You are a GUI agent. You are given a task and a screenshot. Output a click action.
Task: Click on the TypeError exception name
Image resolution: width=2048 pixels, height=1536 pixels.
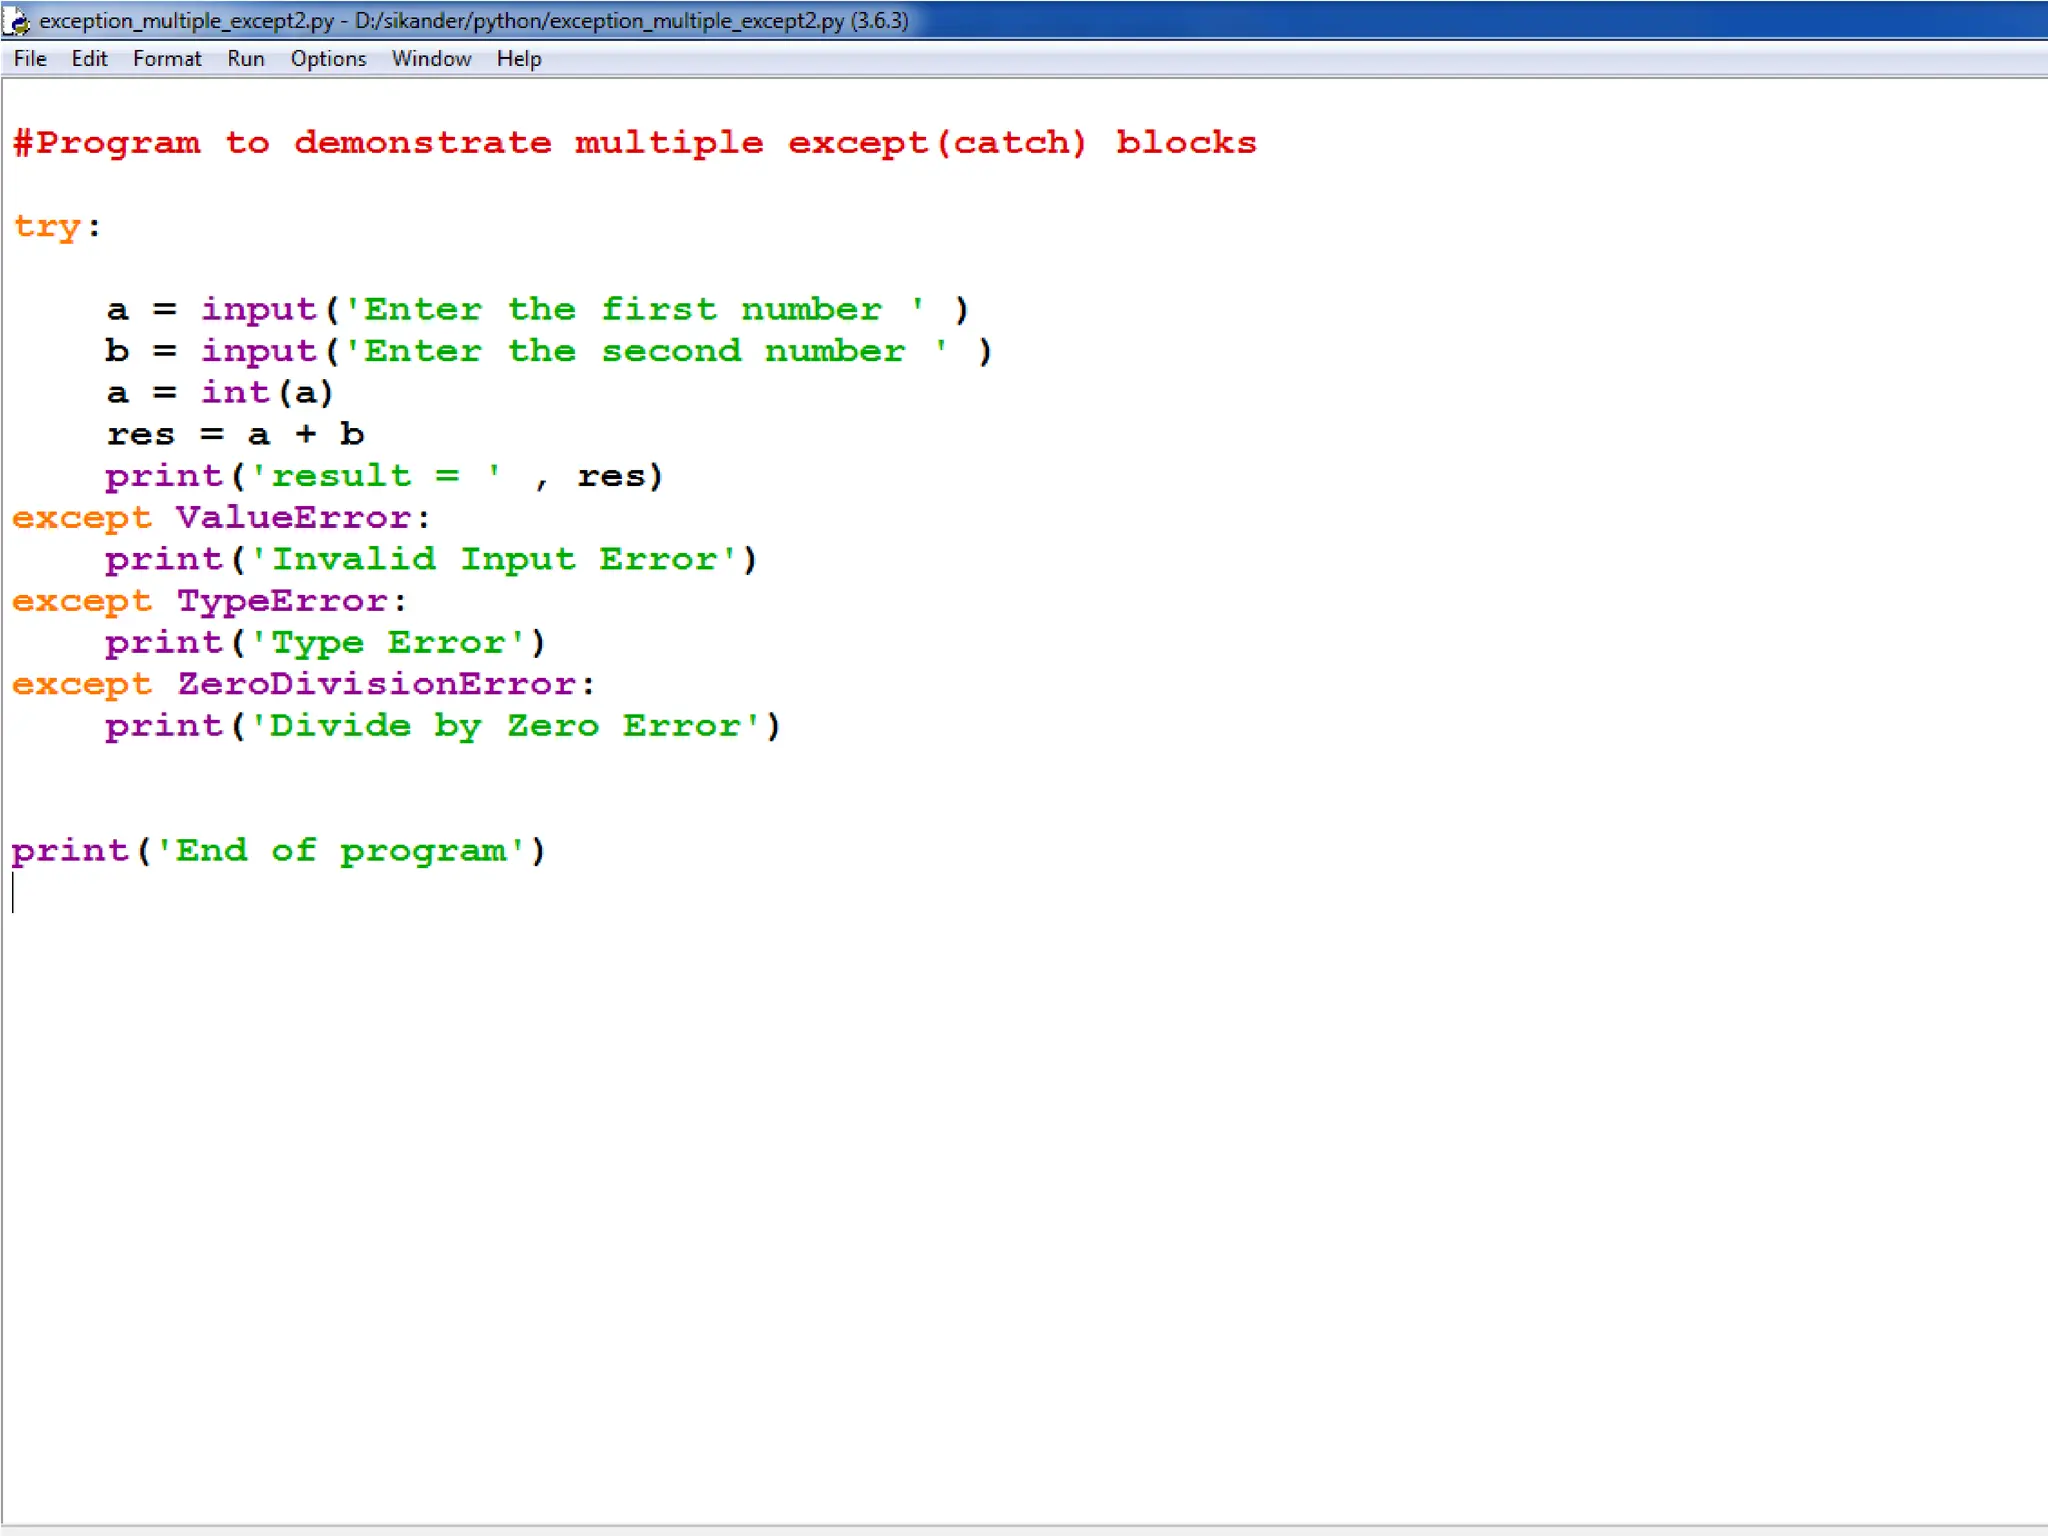[282, 601]
